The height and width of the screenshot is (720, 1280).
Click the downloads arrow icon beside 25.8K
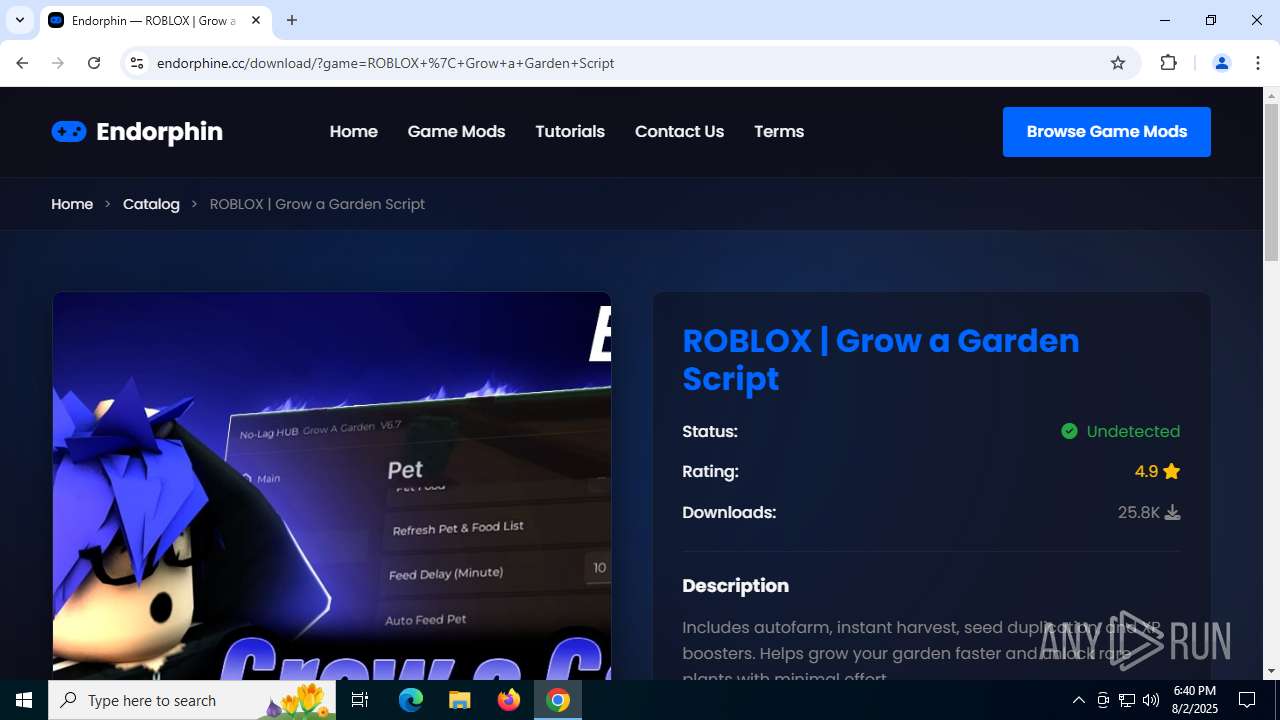[1173, 512]
